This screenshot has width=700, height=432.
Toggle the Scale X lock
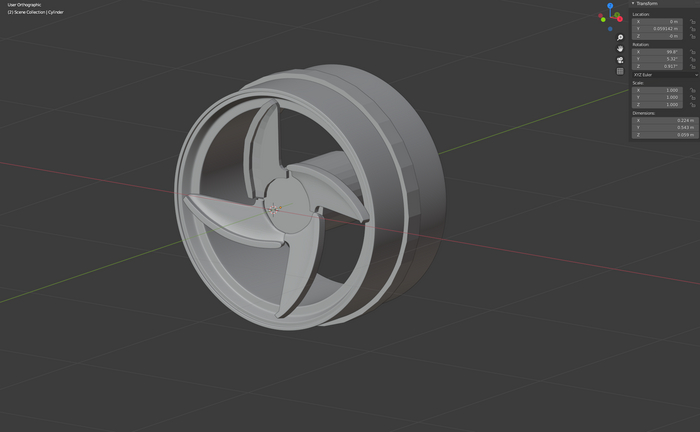(693, 90)
